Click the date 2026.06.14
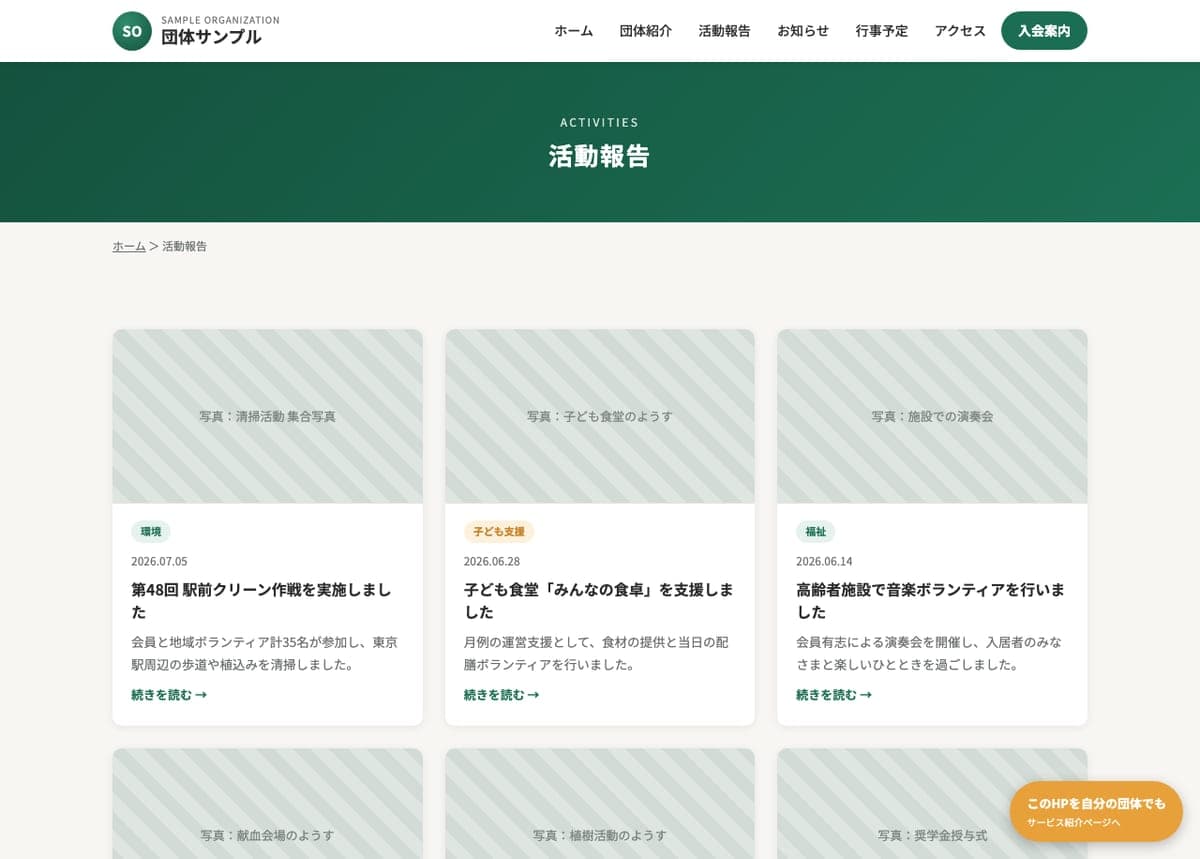The height and width of the screenshot is (859, 1200). [x=824, y=561]
